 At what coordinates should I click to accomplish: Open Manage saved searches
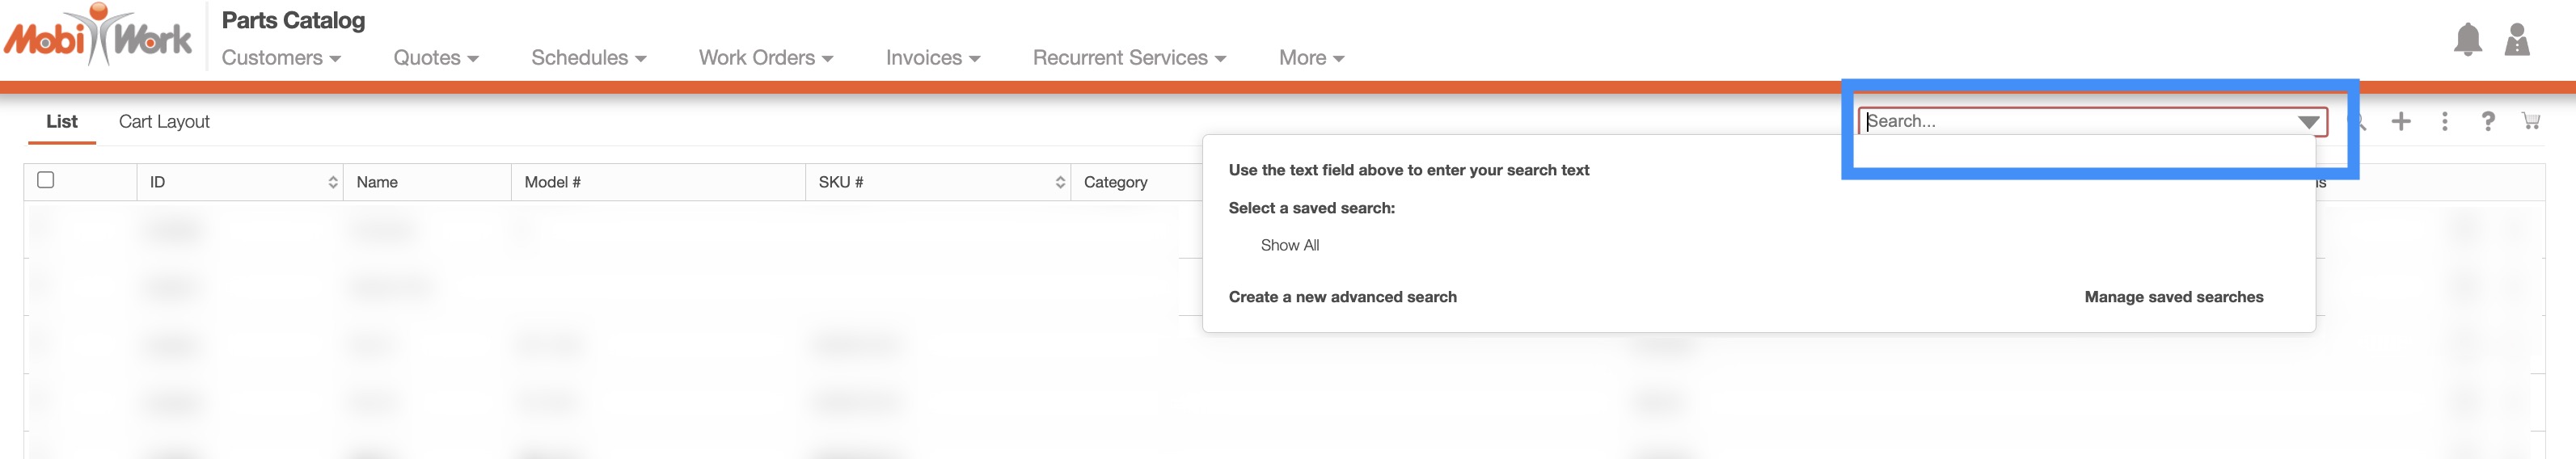click(x=2173, y=297)
